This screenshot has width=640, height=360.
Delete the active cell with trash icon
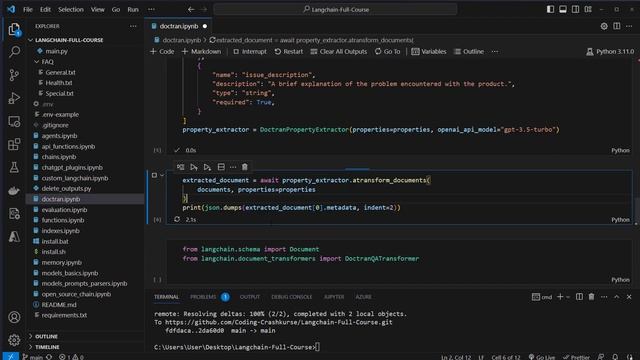pyautogui.click(x=244, y=167)
